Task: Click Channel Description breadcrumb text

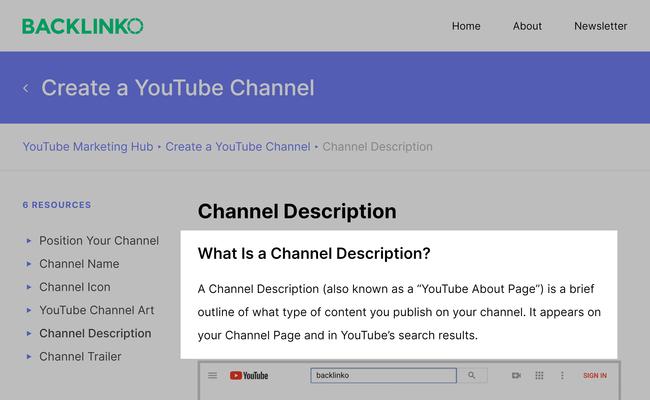Action: point(377,147)
